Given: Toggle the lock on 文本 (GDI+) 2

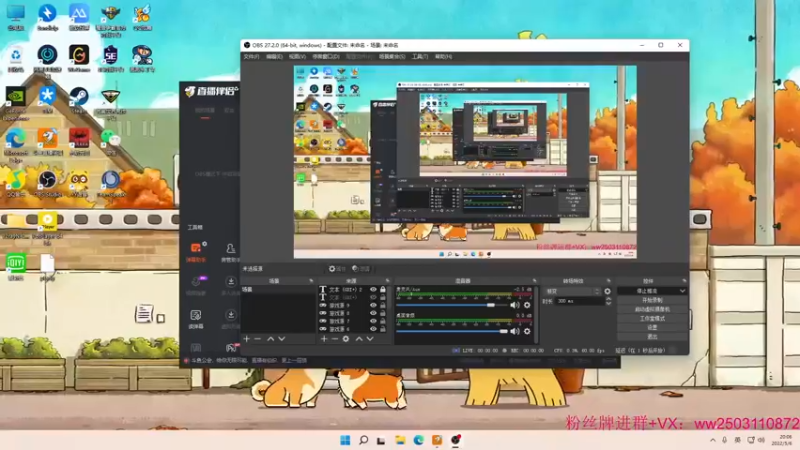Looking at the screenshot, I should click(x=383, y=289).
